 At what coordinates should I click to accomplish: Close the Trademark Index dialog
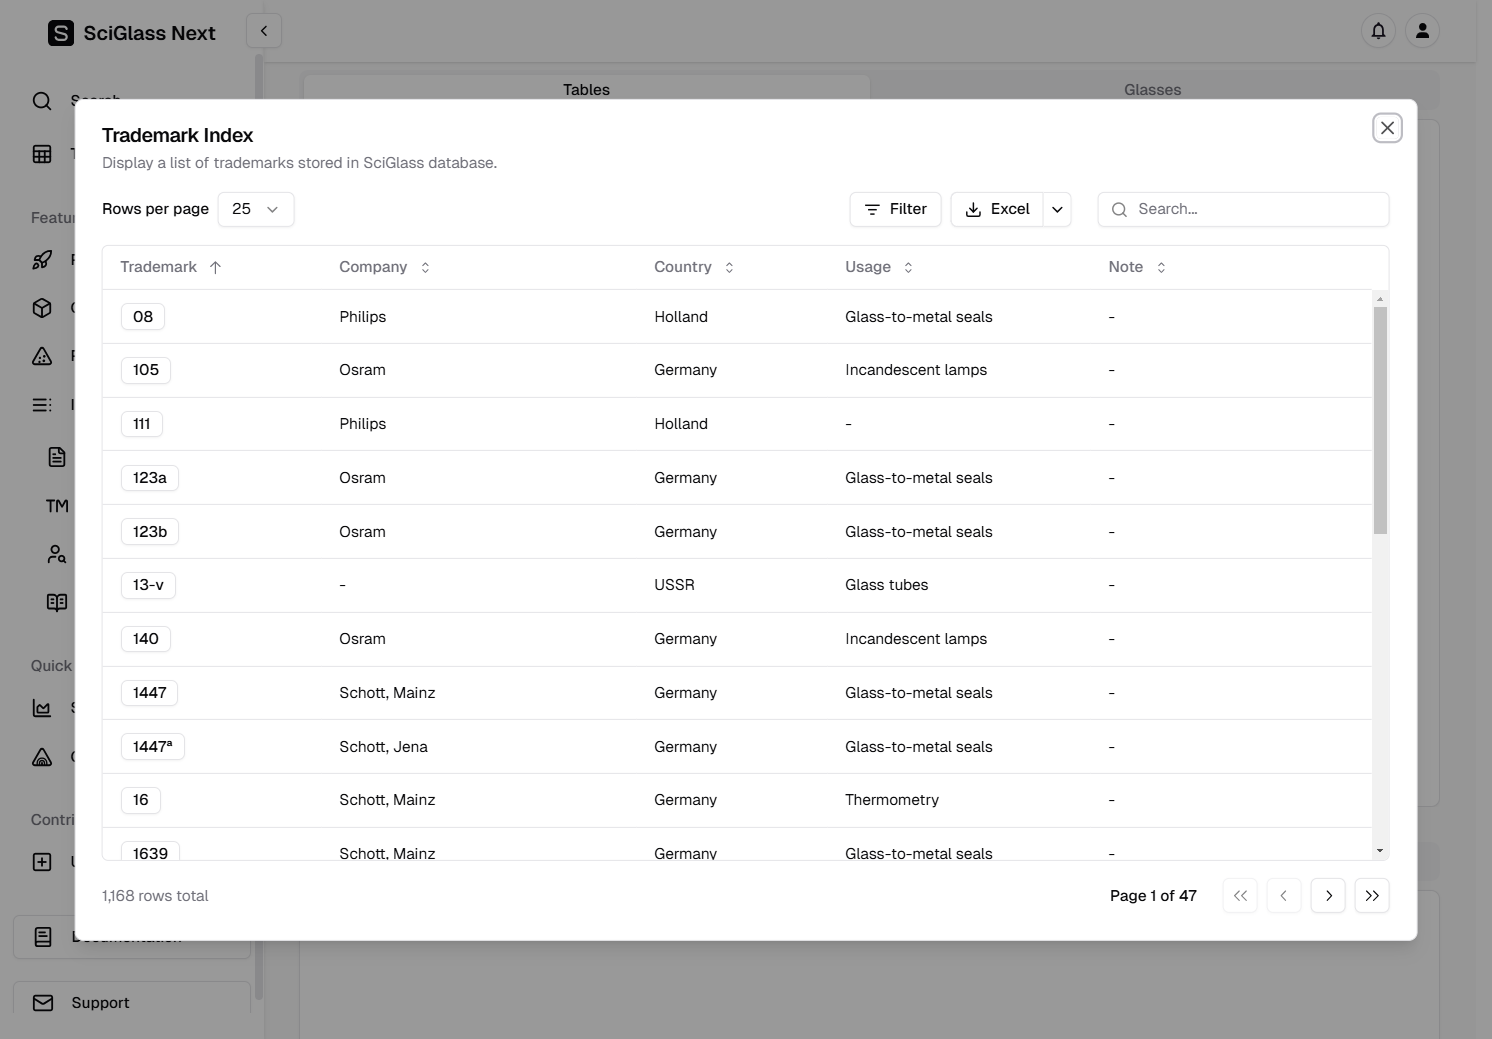(x=1387, y=128)
